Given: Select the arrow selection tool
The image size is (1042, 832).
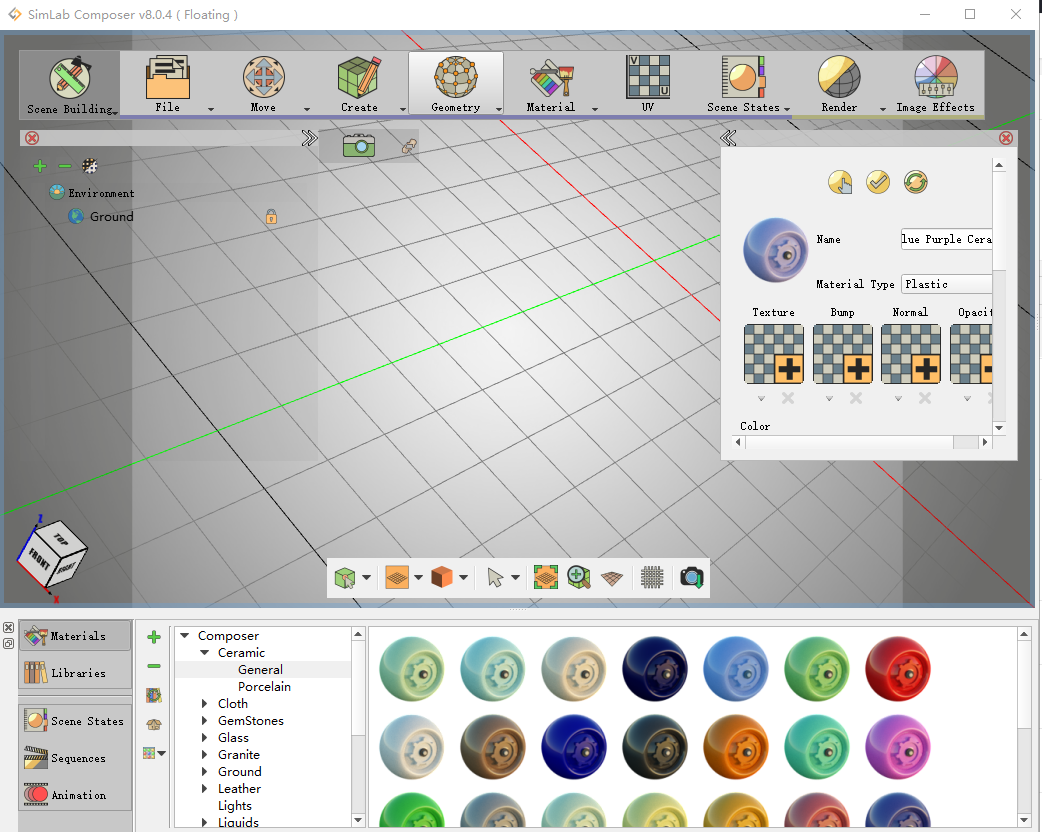Looking at the screenshot, I should pyautogui.click(x=495, y=577).
